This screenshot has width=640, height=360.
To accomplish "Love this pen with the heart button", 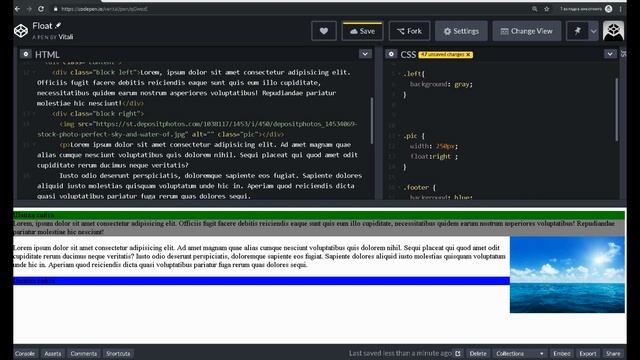I will [x=324, y=31].
